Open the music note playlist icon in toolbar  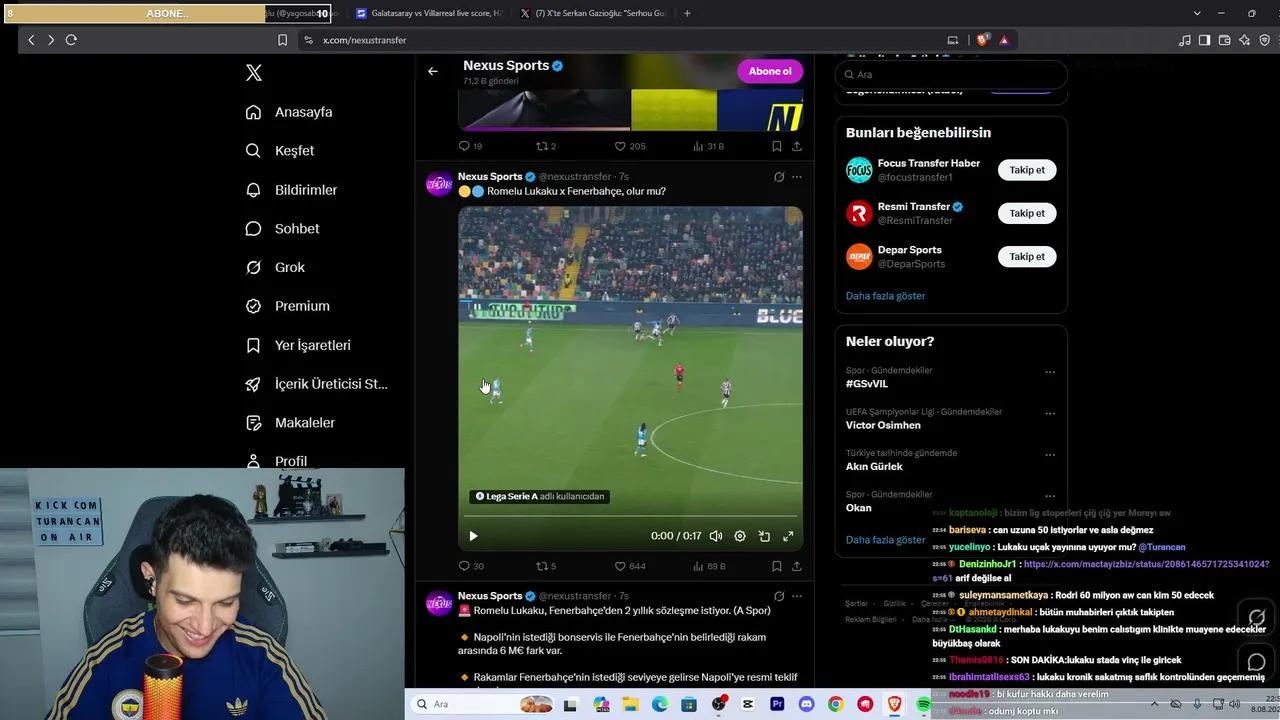tap(1185, 40)
